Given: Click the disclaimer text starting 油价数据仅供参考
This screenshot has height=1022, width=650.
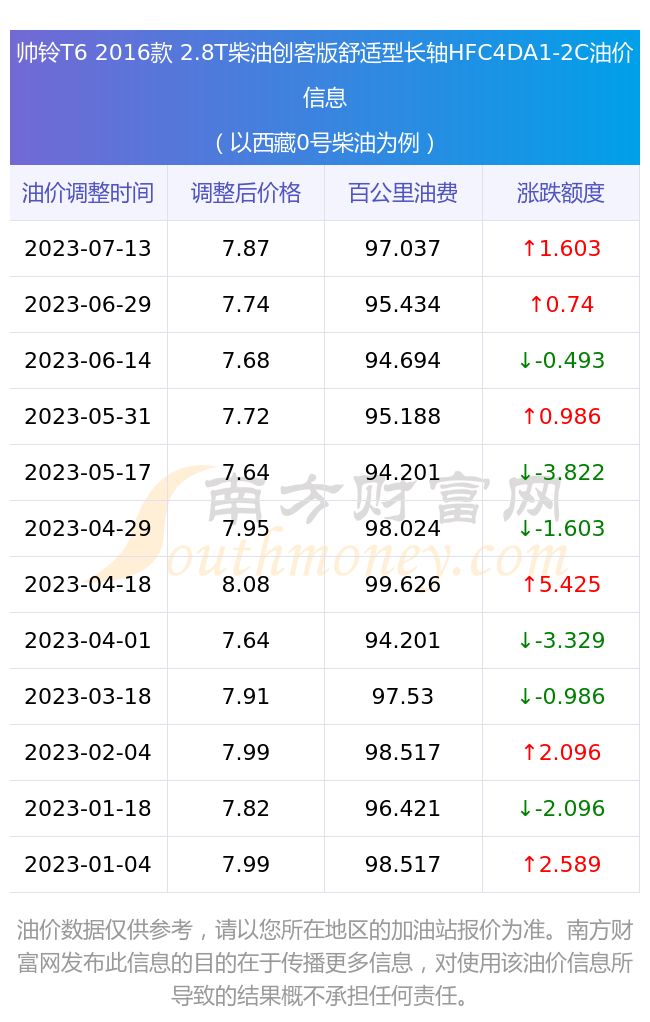Looking at the screenshot, I should (325, 963).
